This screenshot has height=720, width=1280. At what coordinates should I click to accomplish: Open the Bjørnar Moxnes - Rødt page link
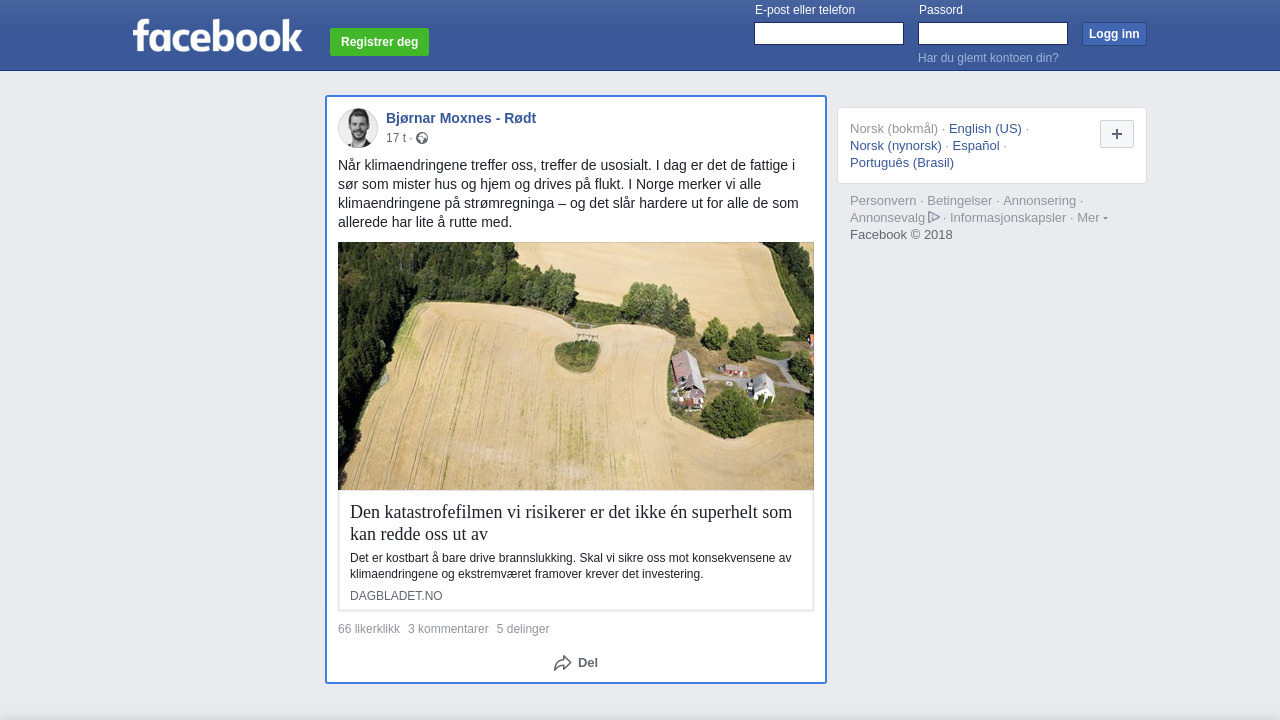[461, 118]
